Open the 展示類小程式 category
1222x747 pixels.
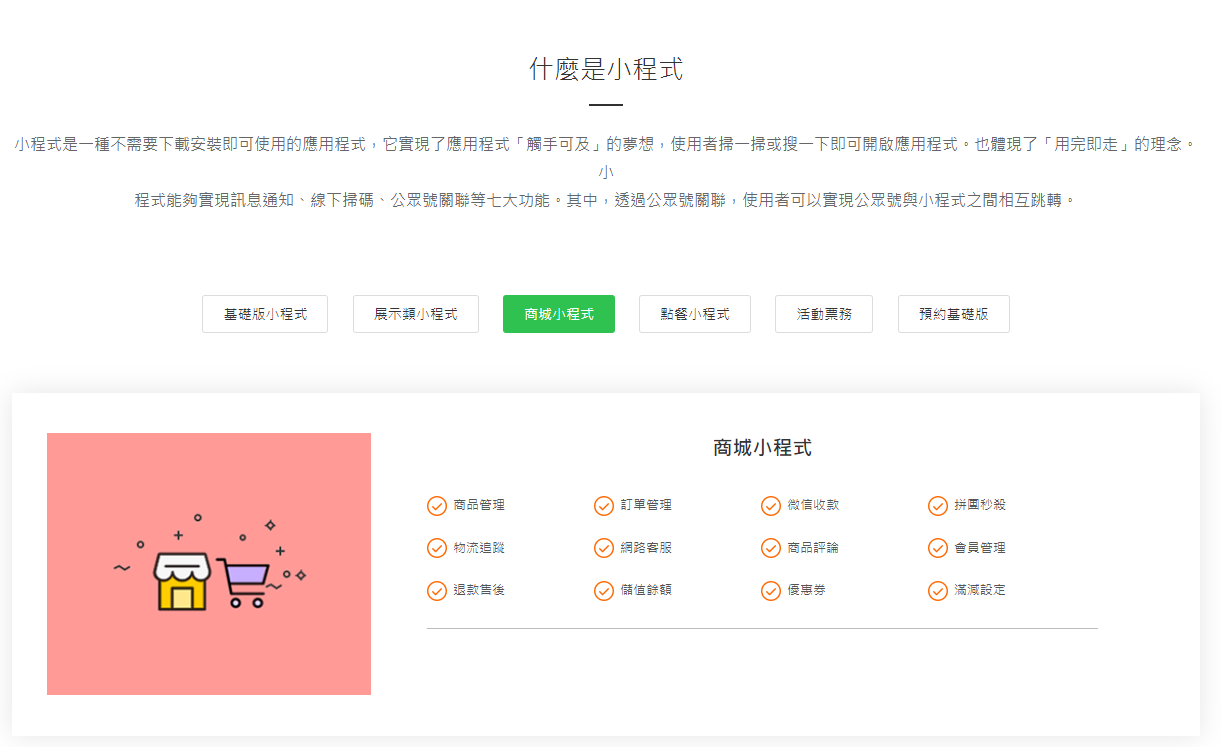[415, 313]
